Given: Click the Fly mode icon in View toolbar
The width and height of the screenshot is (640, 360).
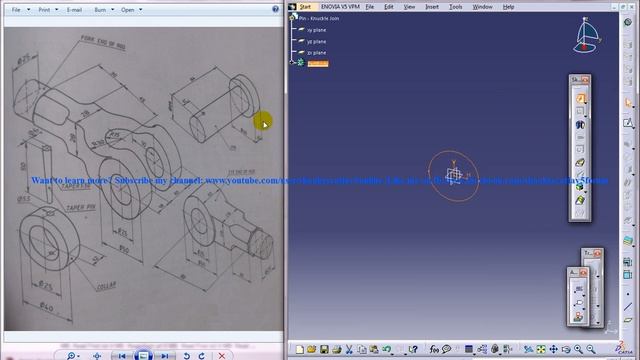Looking at the screenshot, I should pyautogui.click(x=529, y=349).
